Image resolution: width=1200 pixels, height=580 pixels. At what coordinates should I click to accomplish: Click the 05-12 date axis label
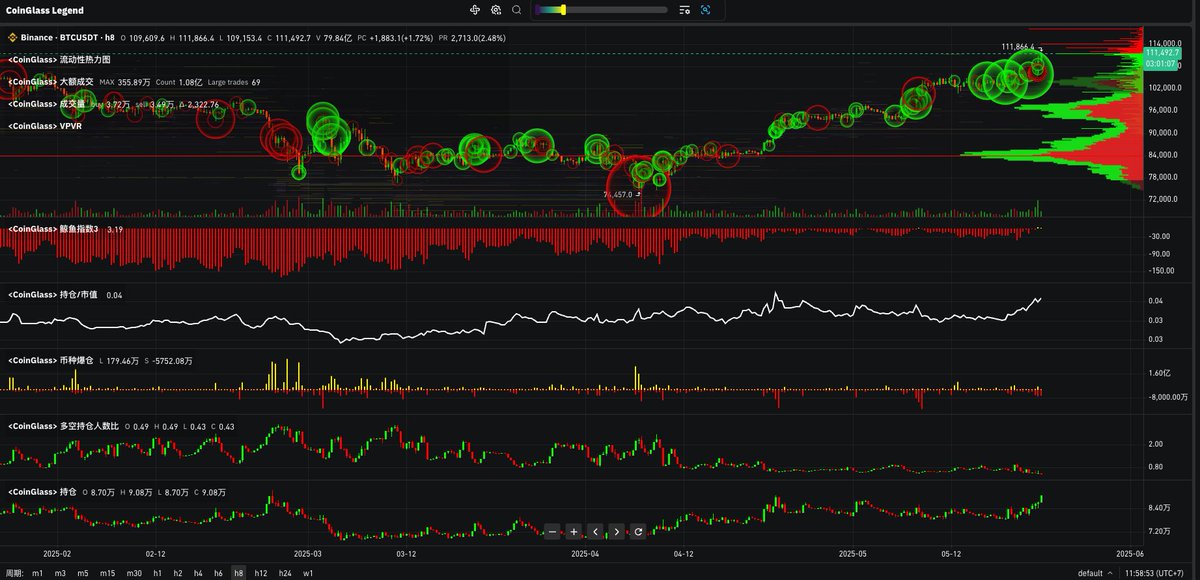pos(951,553)
